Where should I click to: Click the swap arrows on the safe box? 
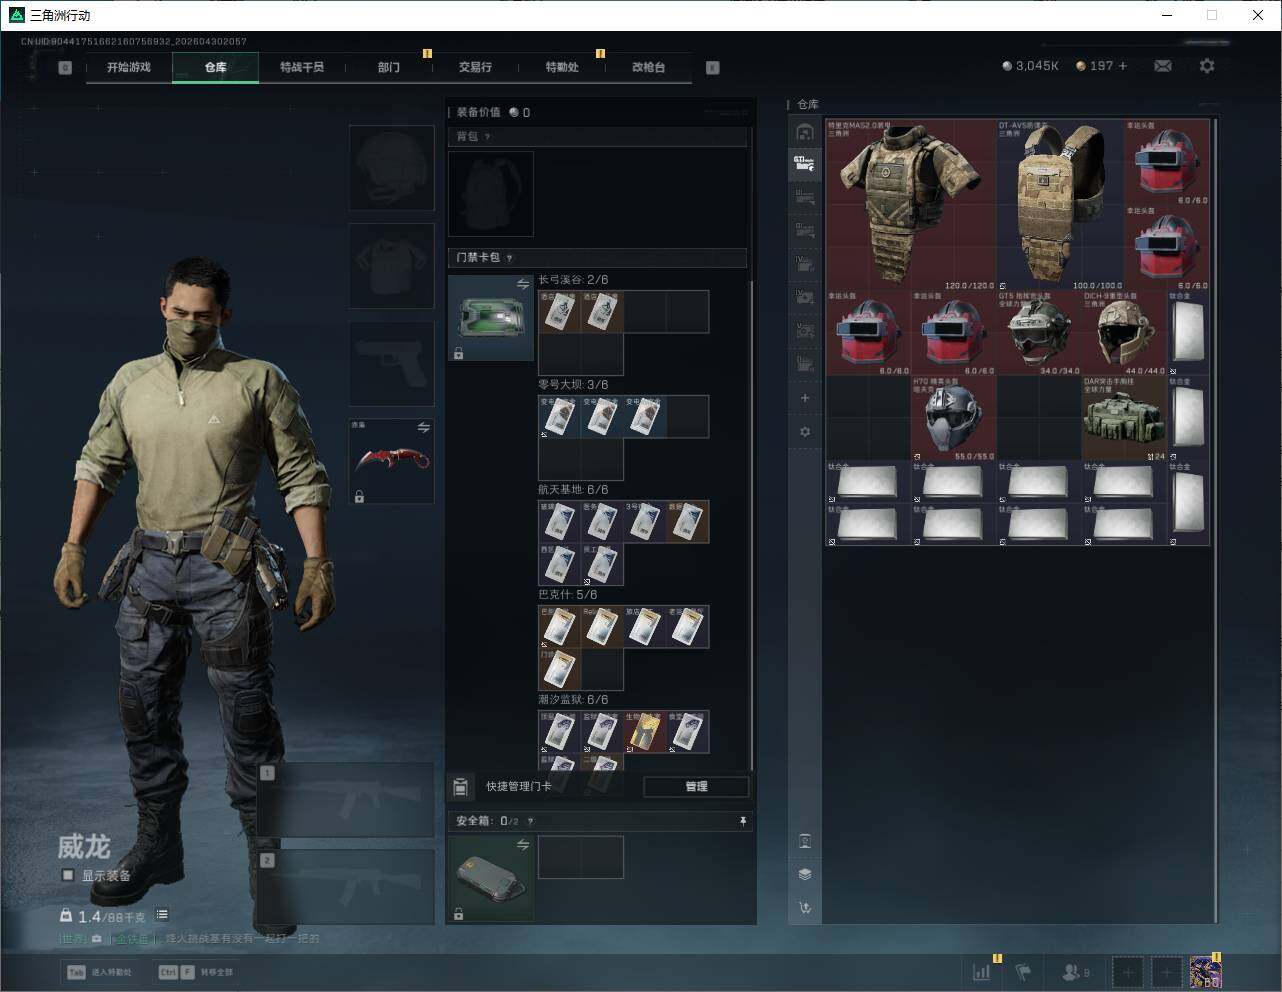pos(523,845)
